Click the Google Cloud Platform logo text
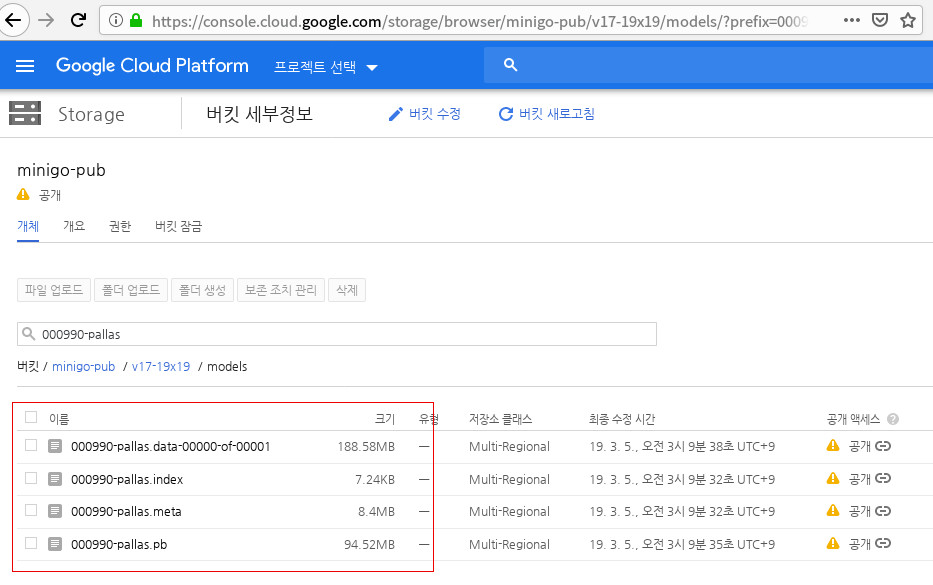 tap(152, 65)
